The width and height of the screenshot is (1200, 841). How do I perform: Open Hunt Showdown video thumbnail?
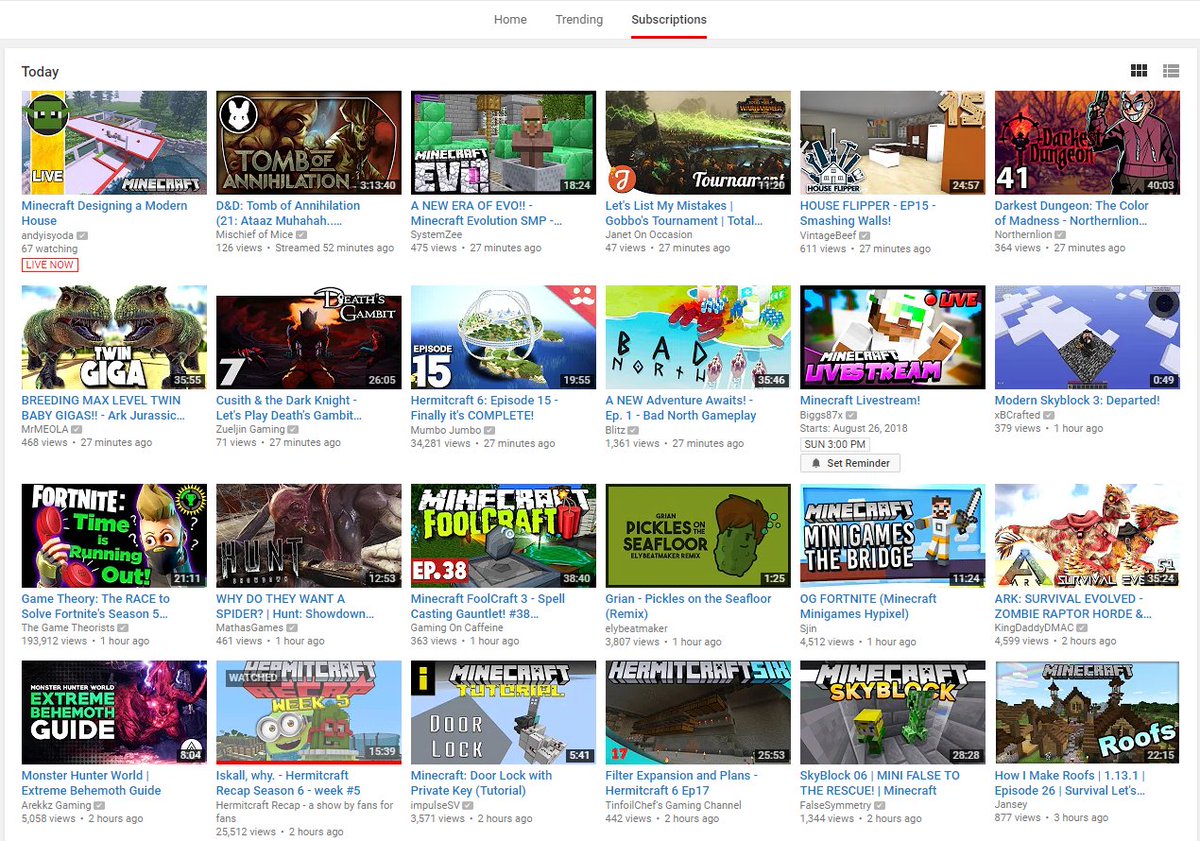pos(309,536)
